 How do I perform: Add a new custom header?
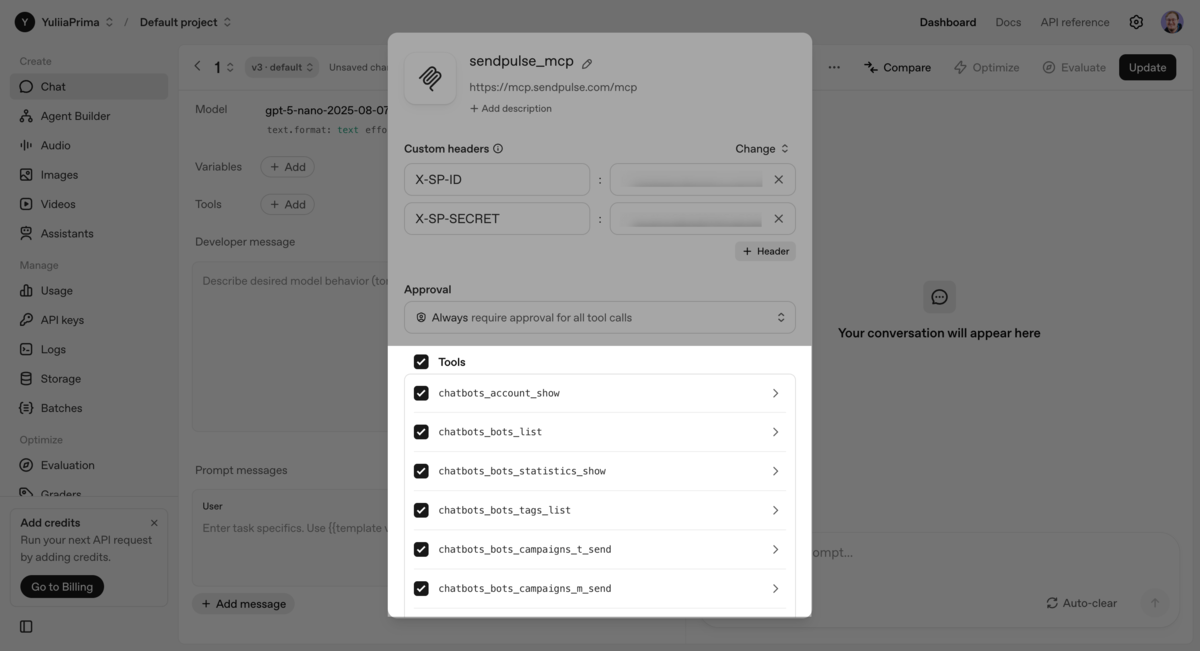(766, 251)
